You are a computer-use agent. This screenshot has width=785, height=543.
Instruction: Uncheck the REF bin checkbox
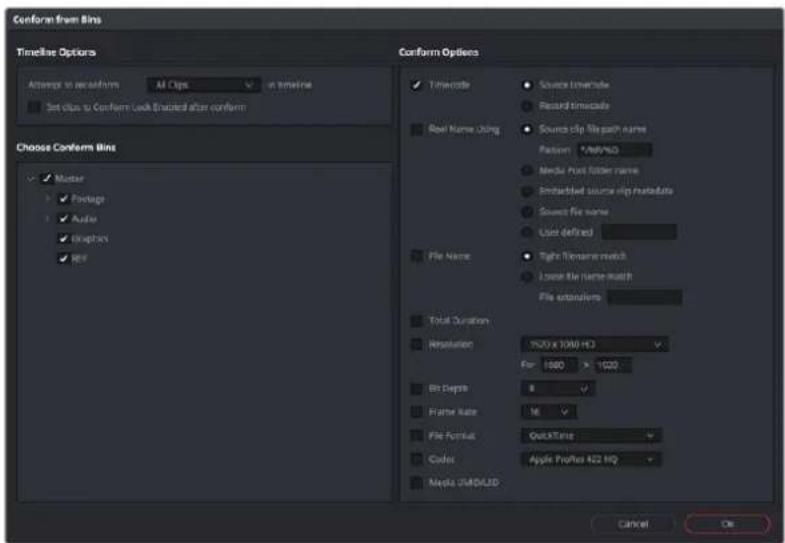click(x=63, y=258)
